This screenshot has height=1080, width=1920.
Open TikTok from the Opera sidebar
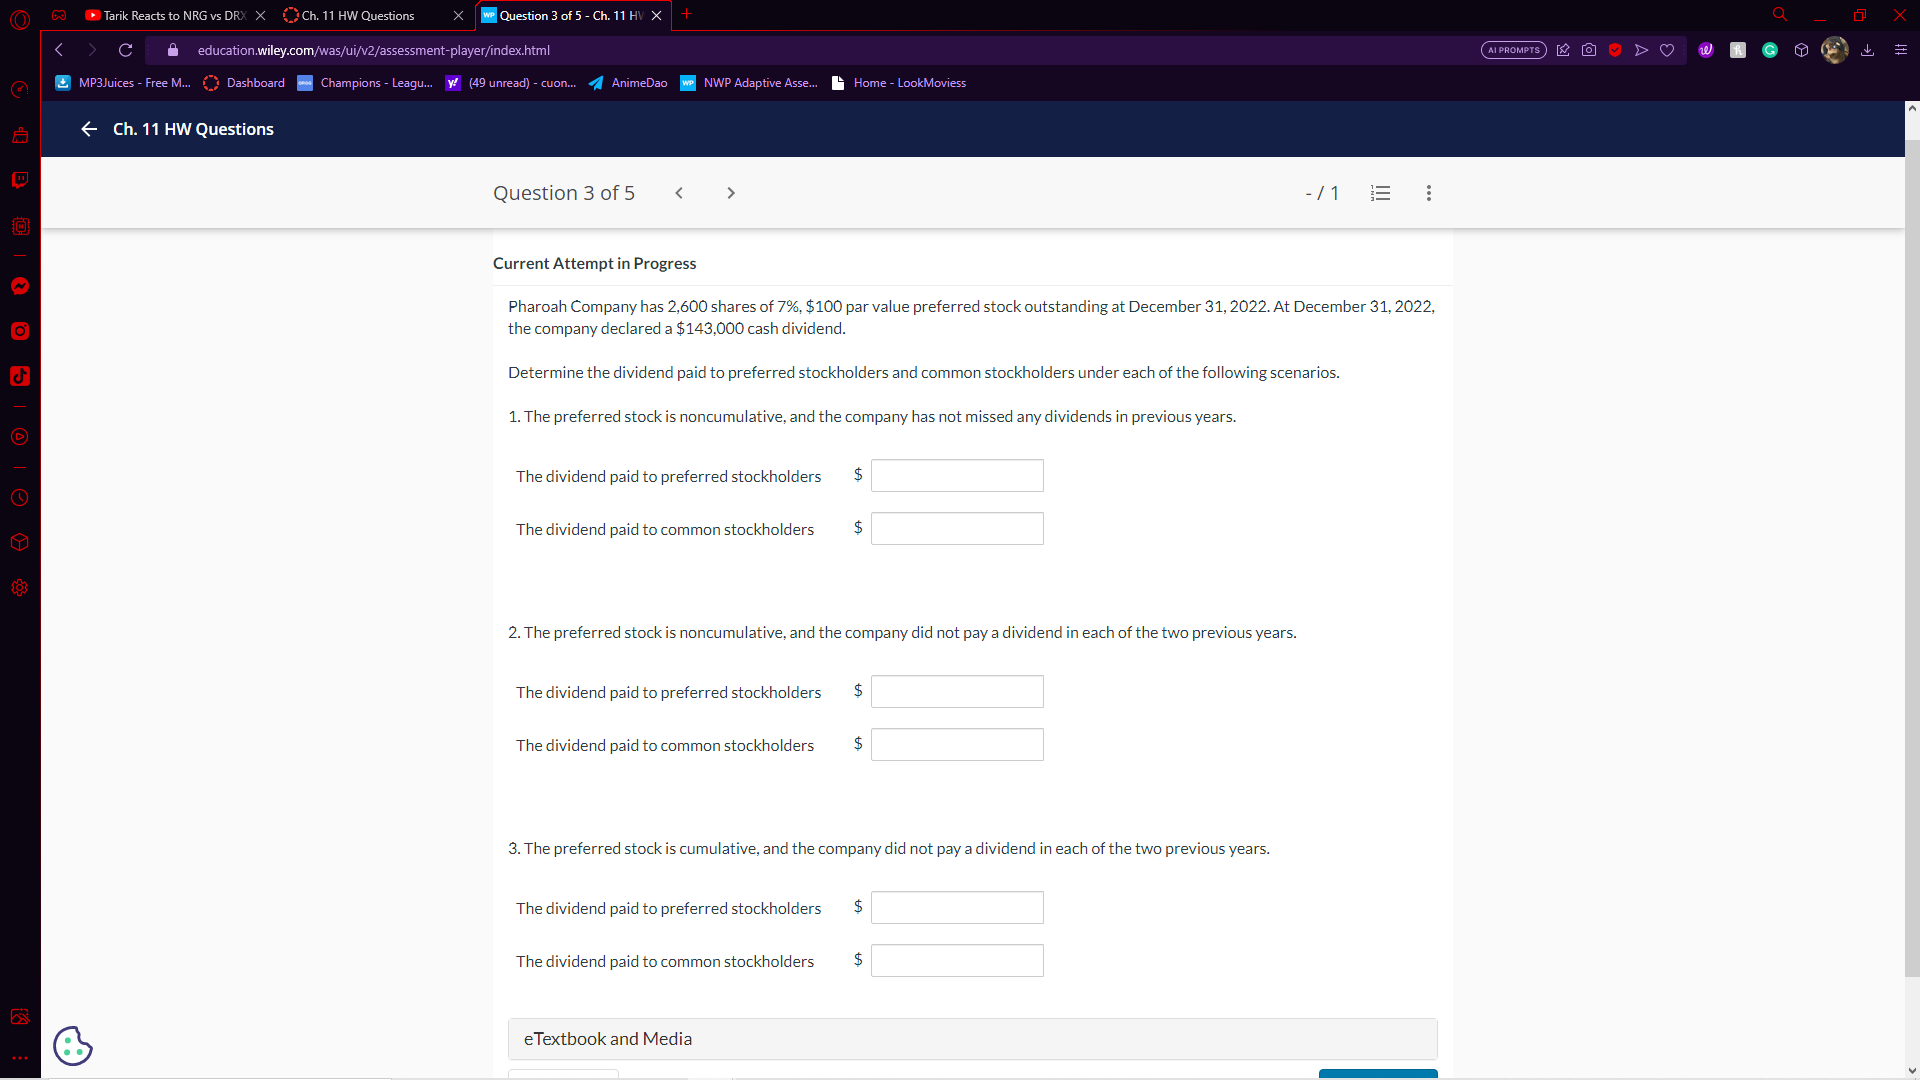[19, 376]
